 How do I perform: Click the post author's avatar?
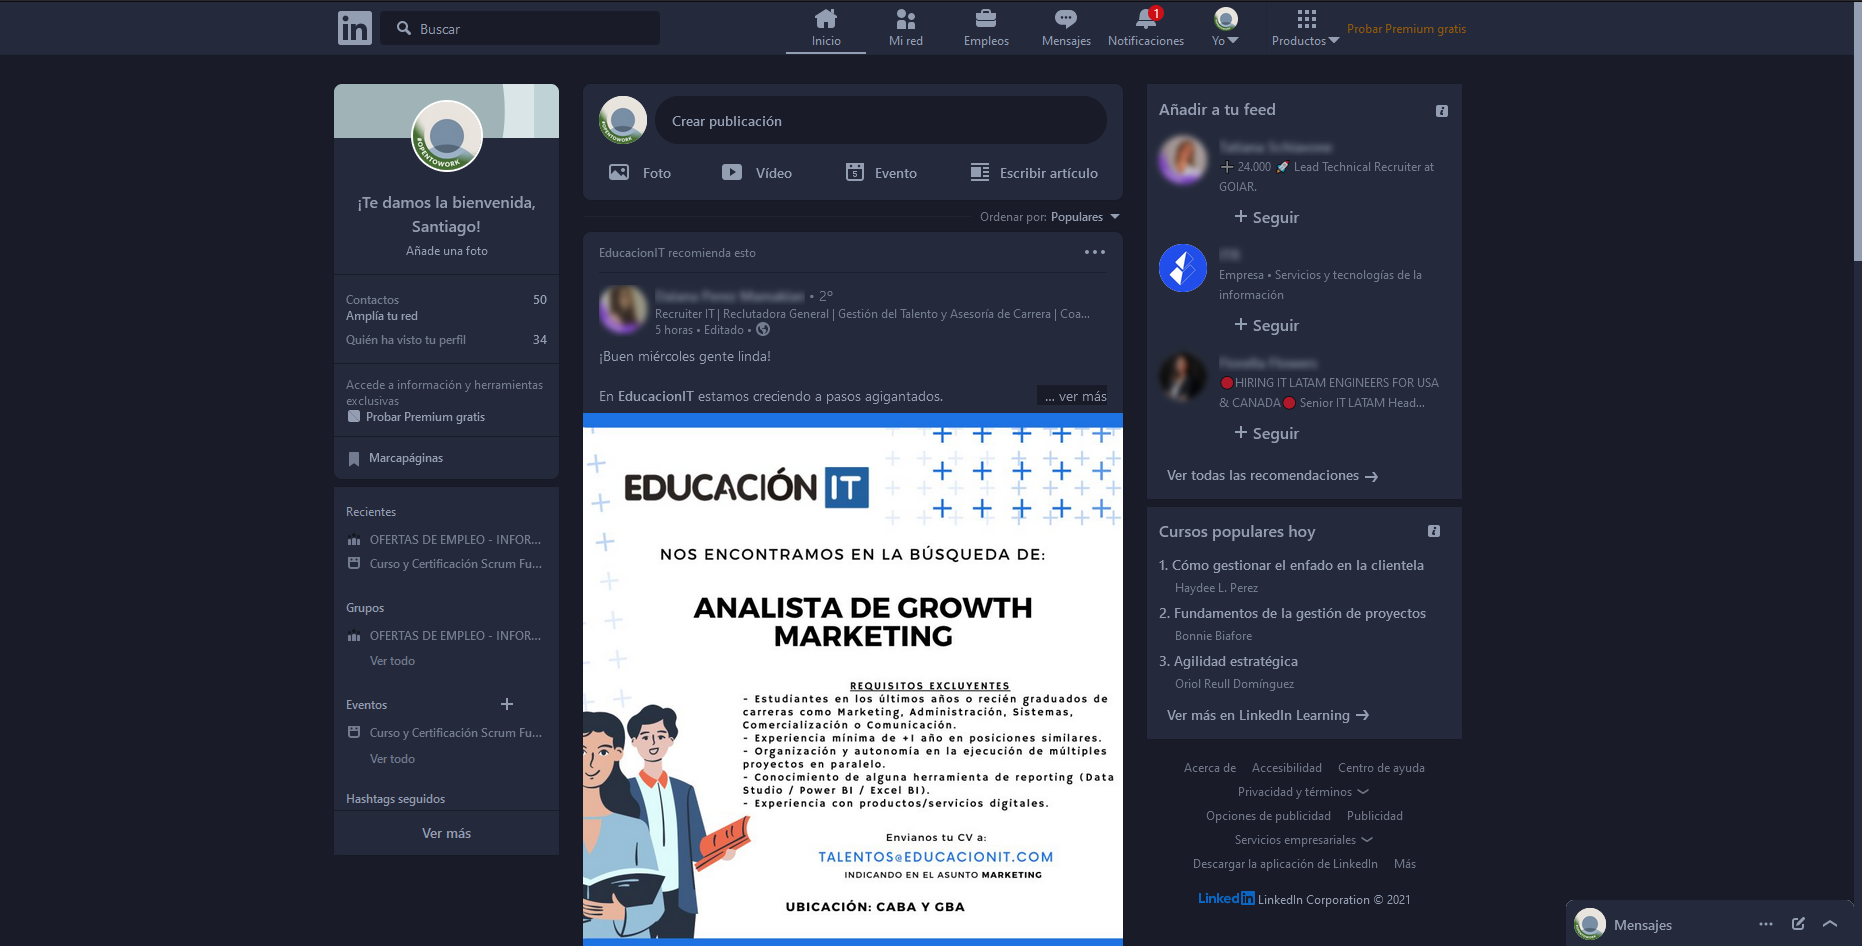pyautogui.click(x=623, y=309)
